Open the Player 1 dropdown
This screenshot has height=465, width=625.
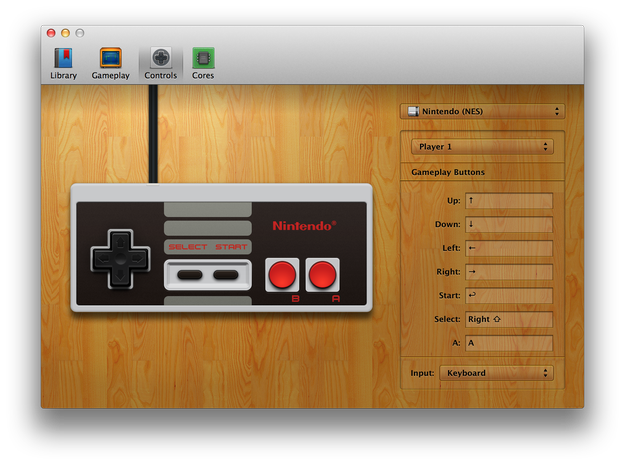[482, 147]
